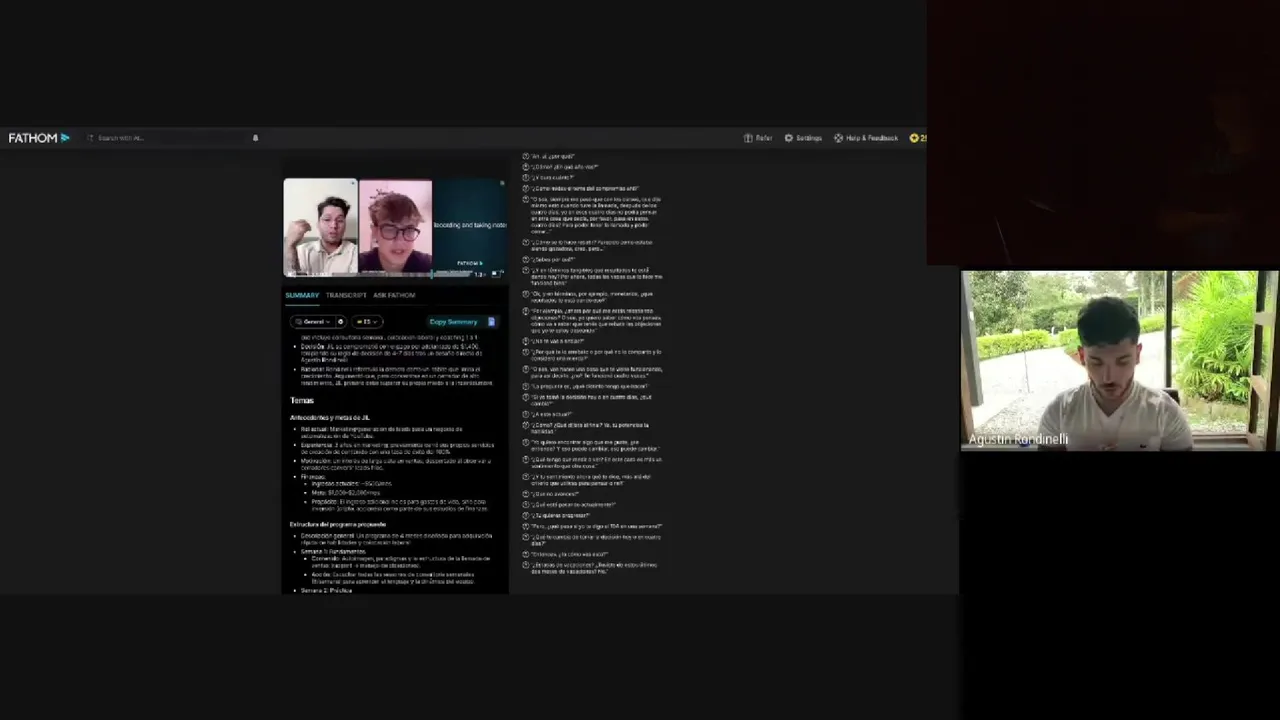Click the 'Meta: $1,000–$2,000/mes' line
Viewport: 1280px width, 720px height.
point(346,492)
